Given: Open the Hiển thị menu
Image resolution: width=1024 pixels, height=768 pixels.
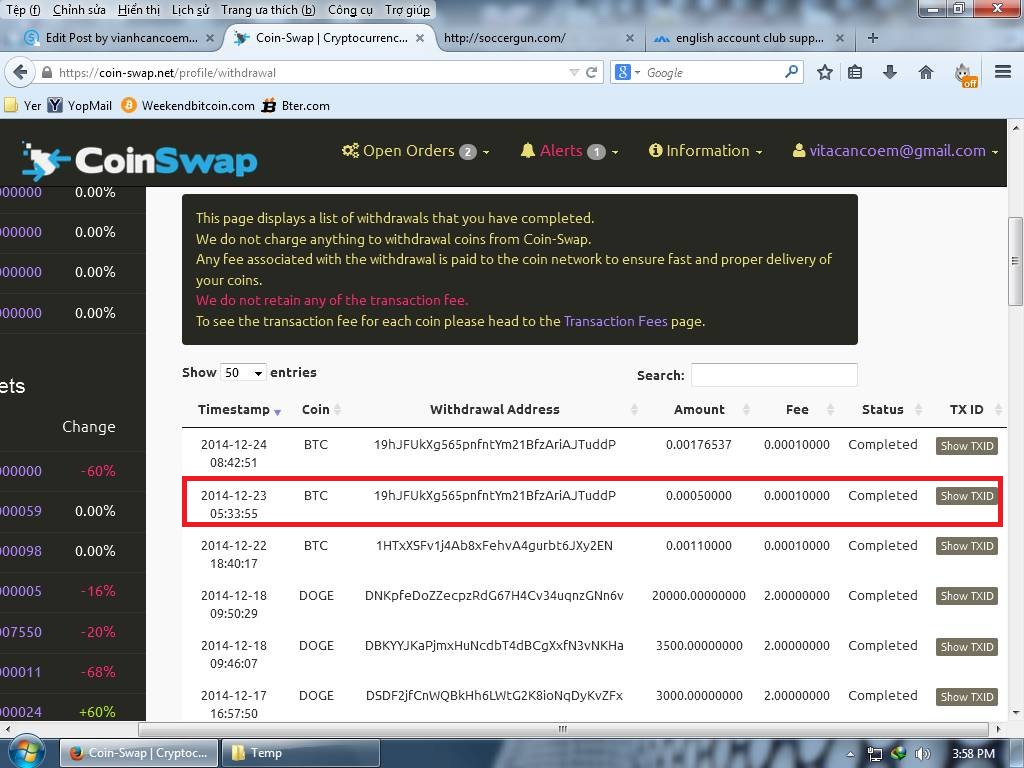Looking at the screenshot, I should (139, 10).
